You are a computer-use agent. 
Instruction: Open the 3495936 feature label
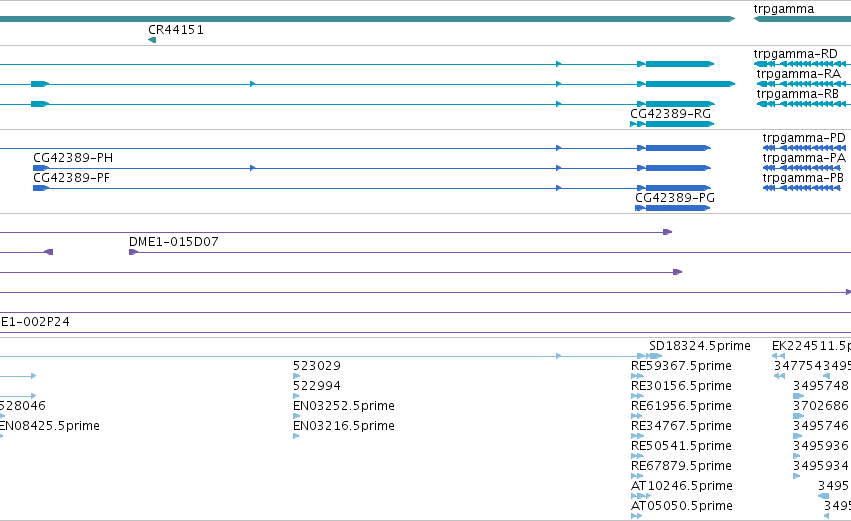click(820, 446)
